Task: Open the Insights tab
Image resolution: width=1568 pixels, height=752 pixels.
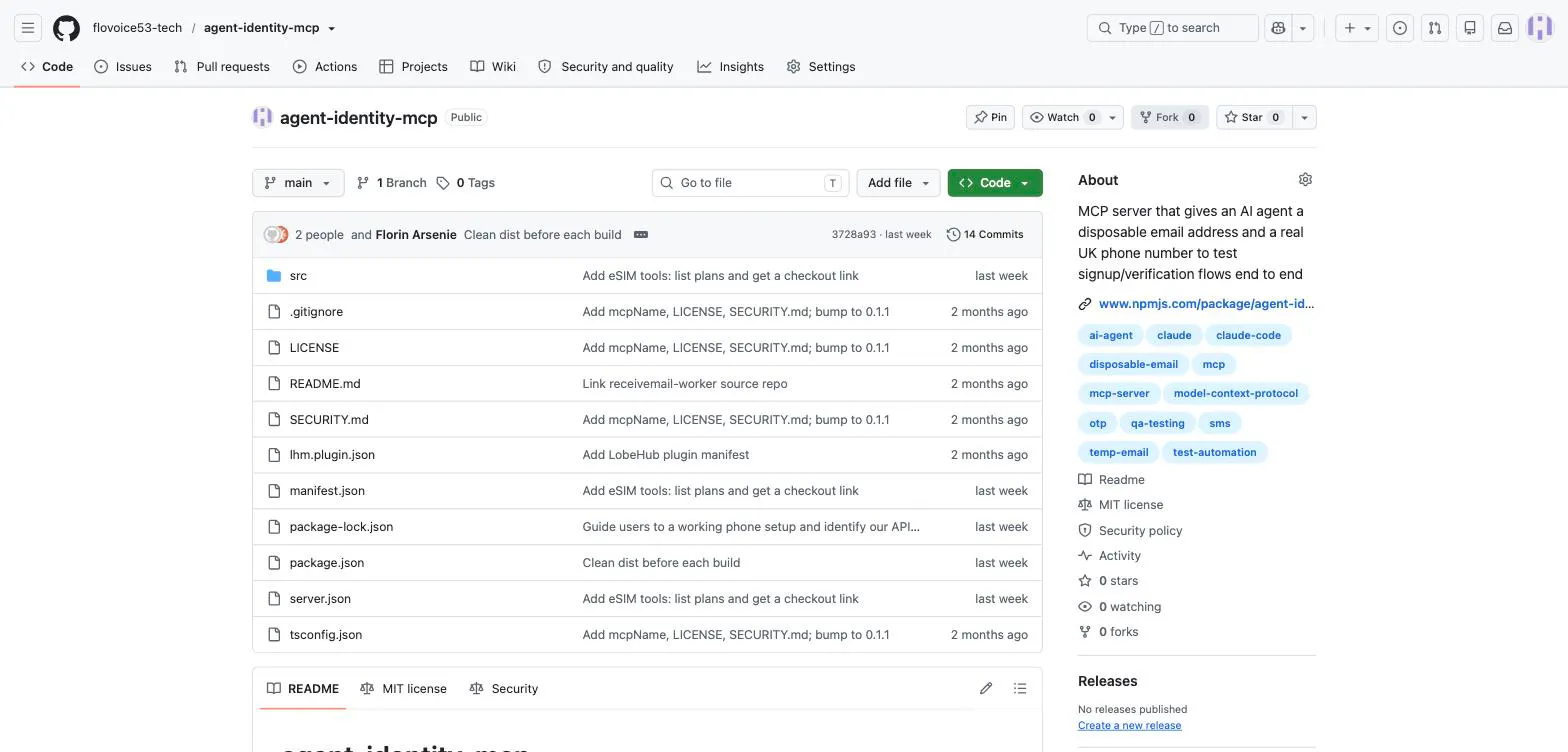Action: click(x=731, y=67)
